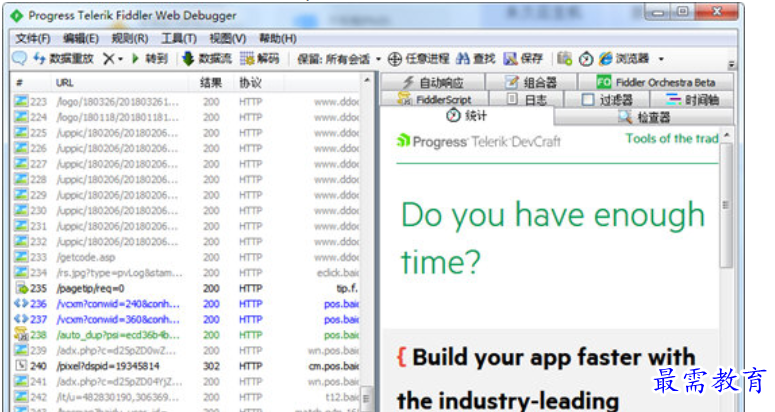Screen dimensions: 775x412
Task: Click the timer clock toolbar icon
Action: (x=586, y=59)
